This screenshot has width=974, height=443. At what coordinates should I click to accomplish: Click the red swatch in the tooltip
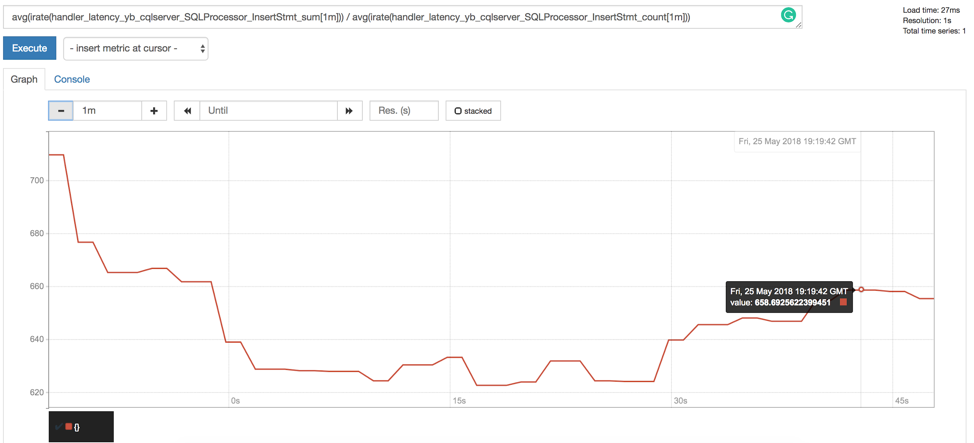pyautogui.click(x=843, y=302)
